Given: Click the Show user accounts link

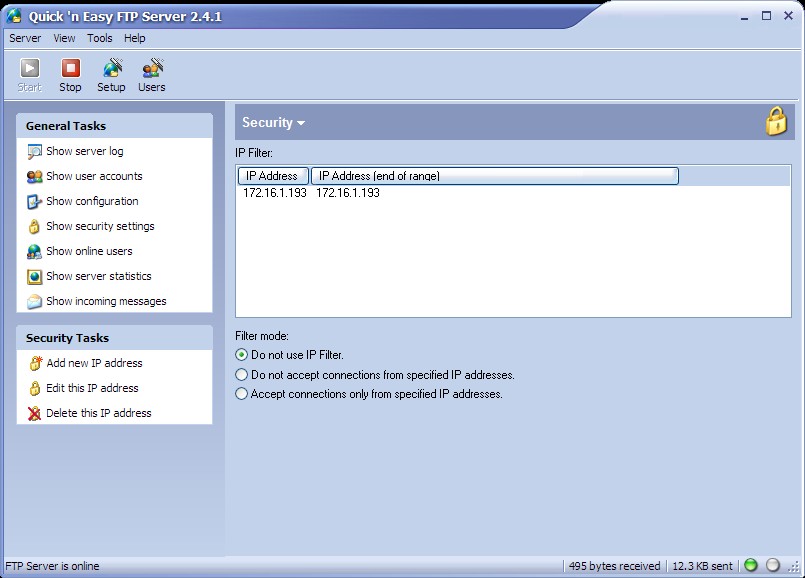Looking at the screenshot, I should 94,176.
